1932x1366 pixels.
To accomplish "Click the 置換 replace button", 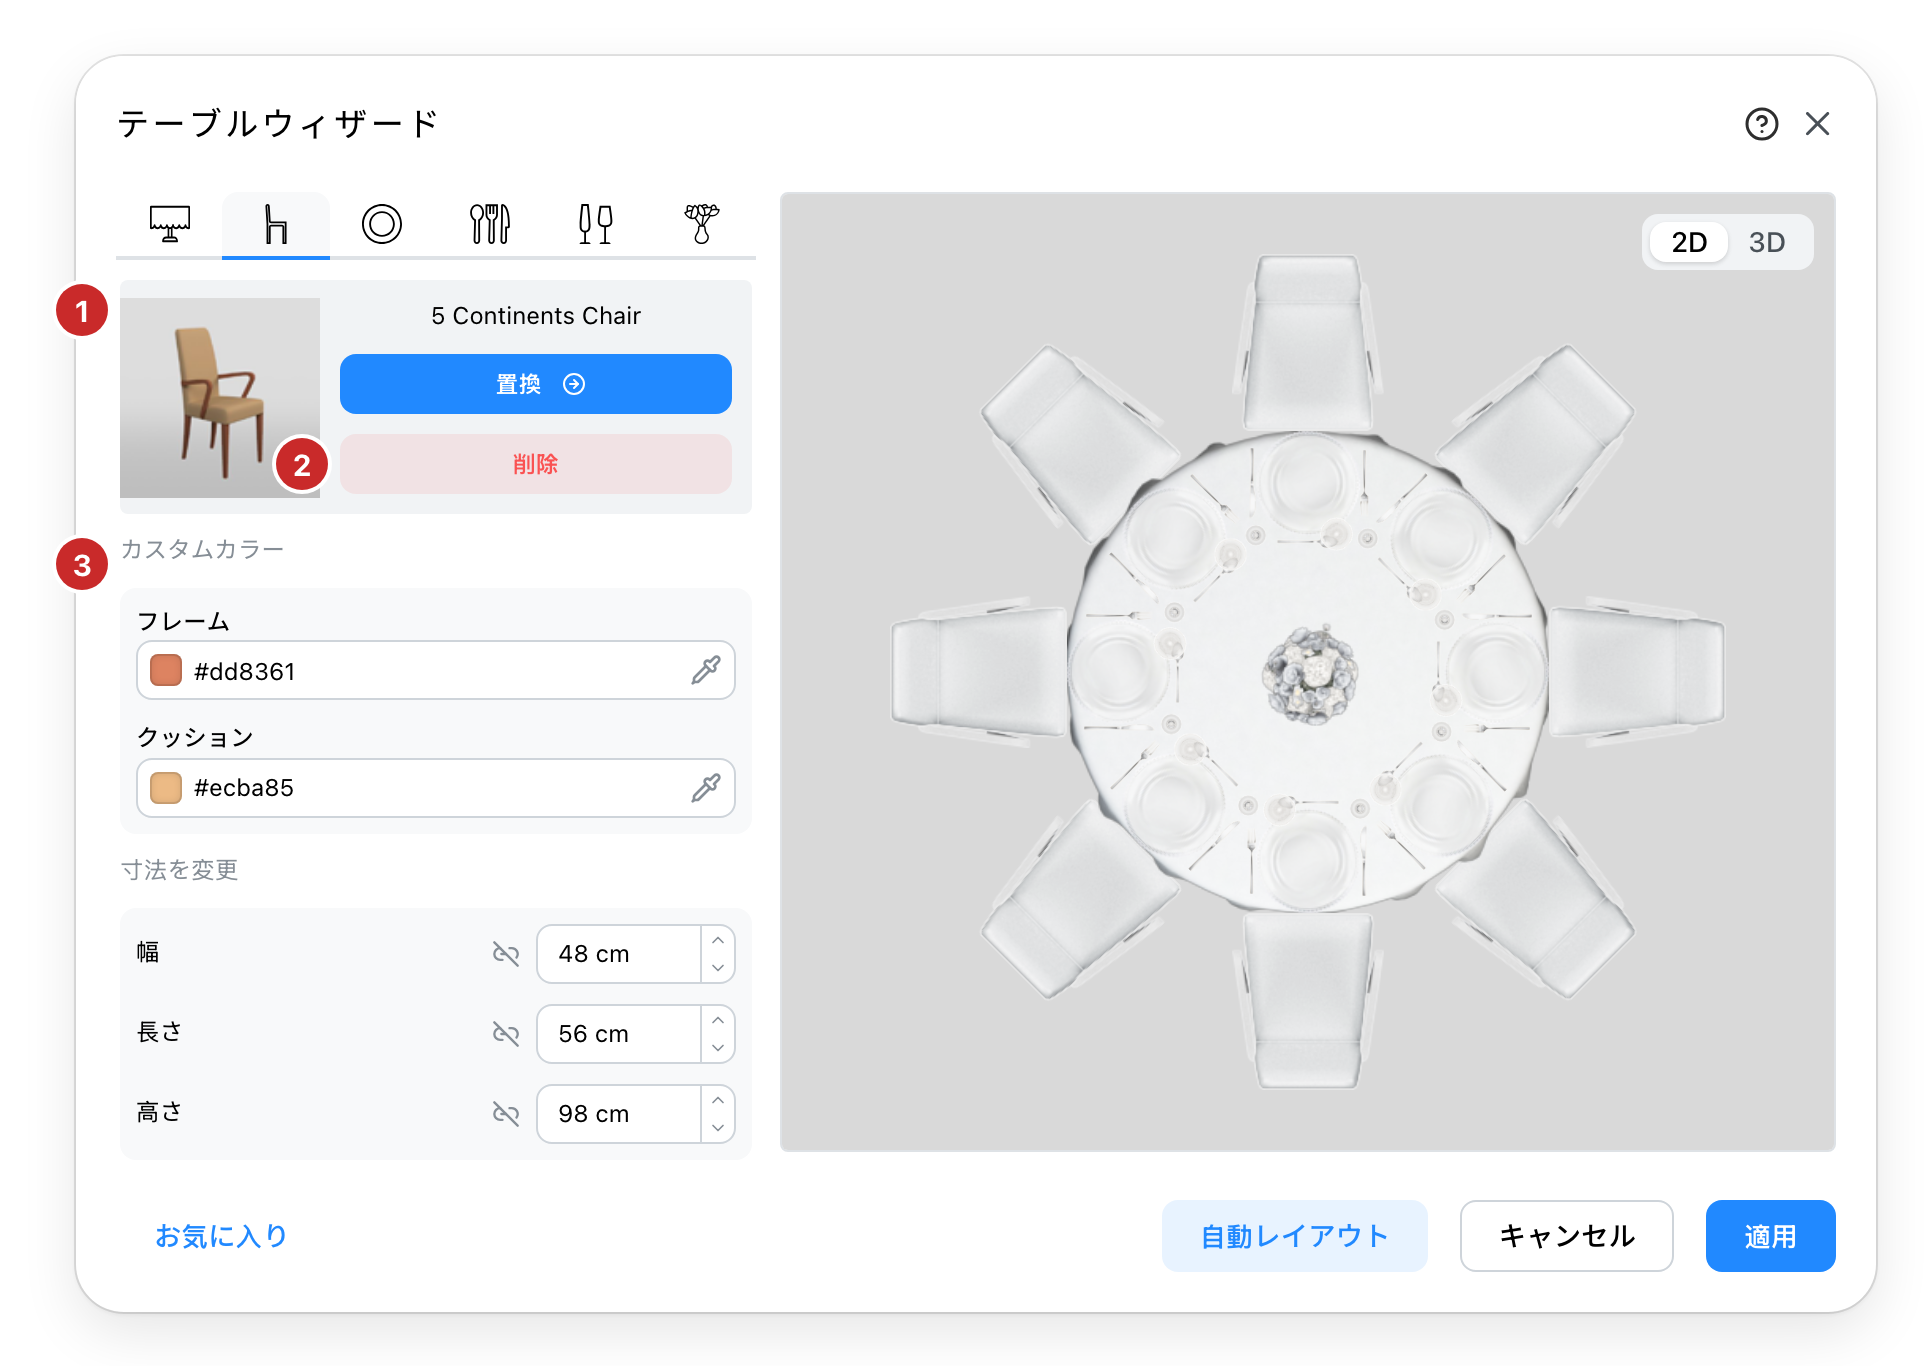I will [x=536, y=384].
